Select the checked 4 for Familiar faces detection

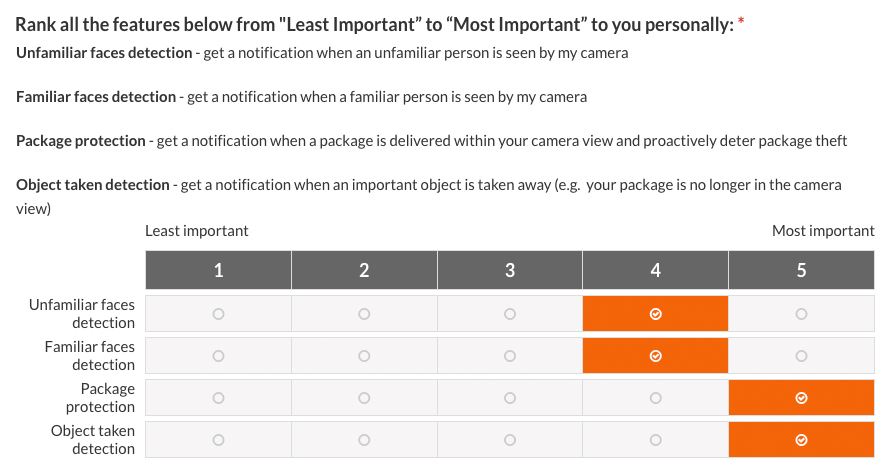point(655,356)
